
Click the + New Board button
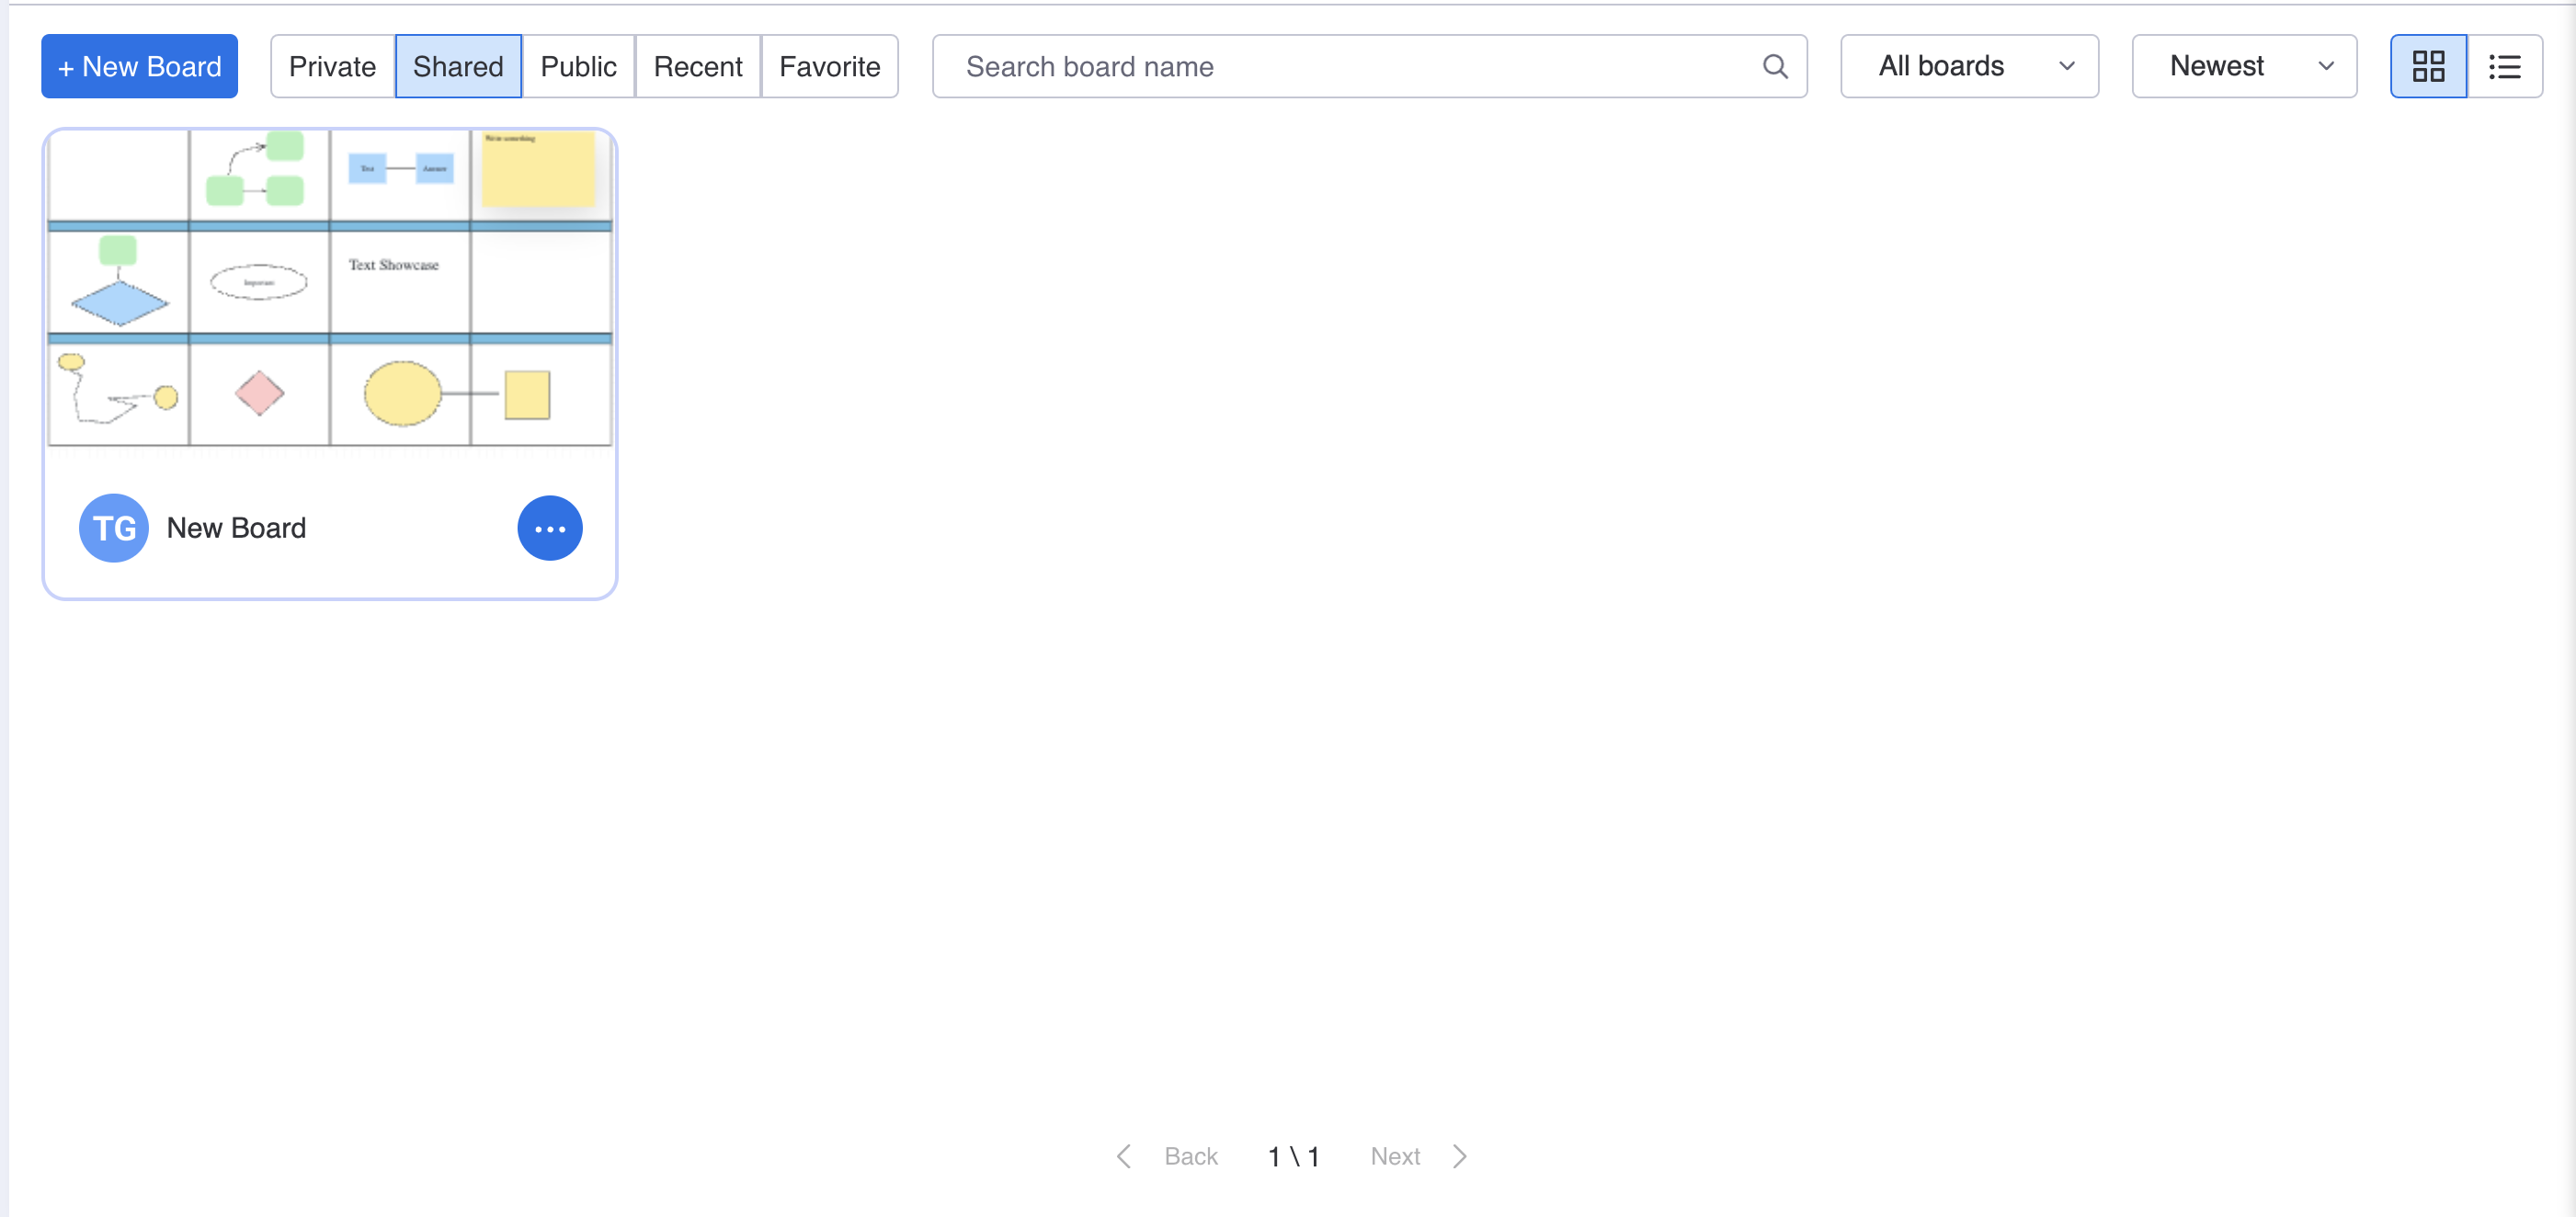pos(139,67)
